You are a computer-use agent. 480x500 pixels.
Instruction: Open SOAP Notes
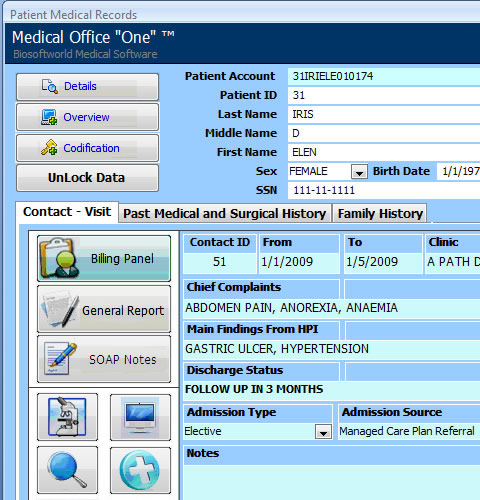(x=104, y=359)
